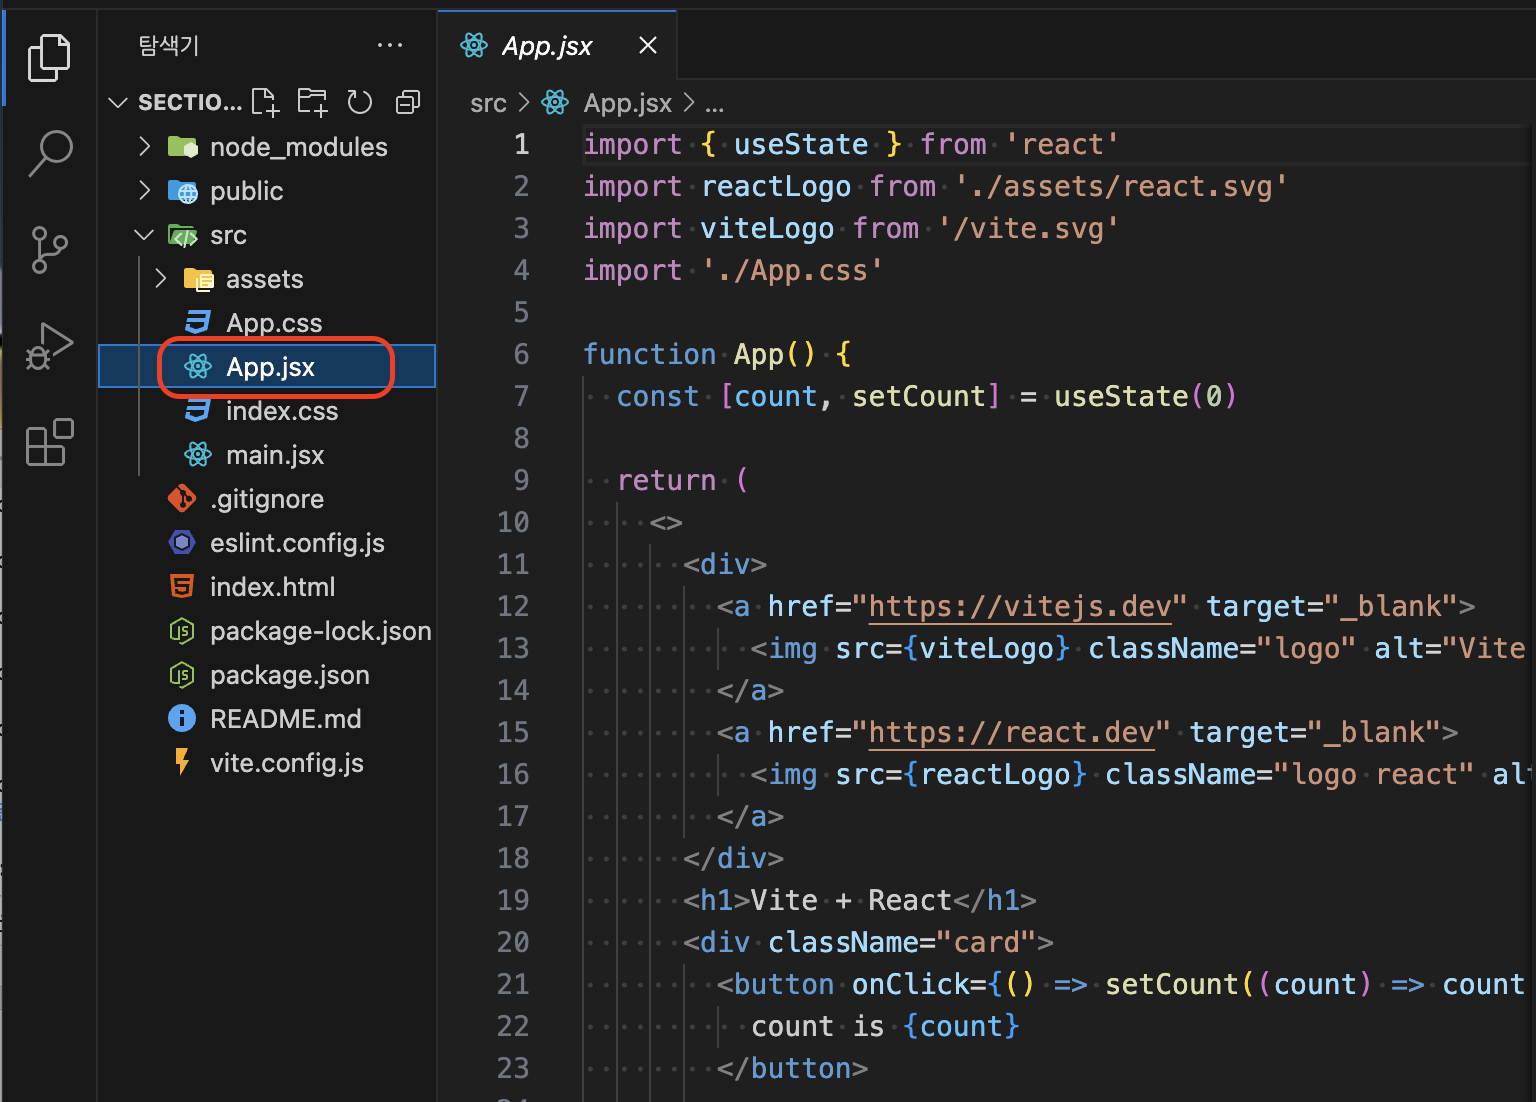Expand the assets folder
Image resolution: width=1536 pixels, height=1102 pixels.
pyautogui.click(x=161, y=279)
